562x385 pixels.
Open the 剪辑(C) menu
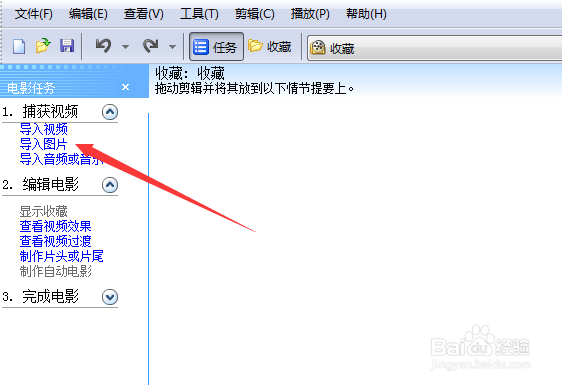pos(254,14)
